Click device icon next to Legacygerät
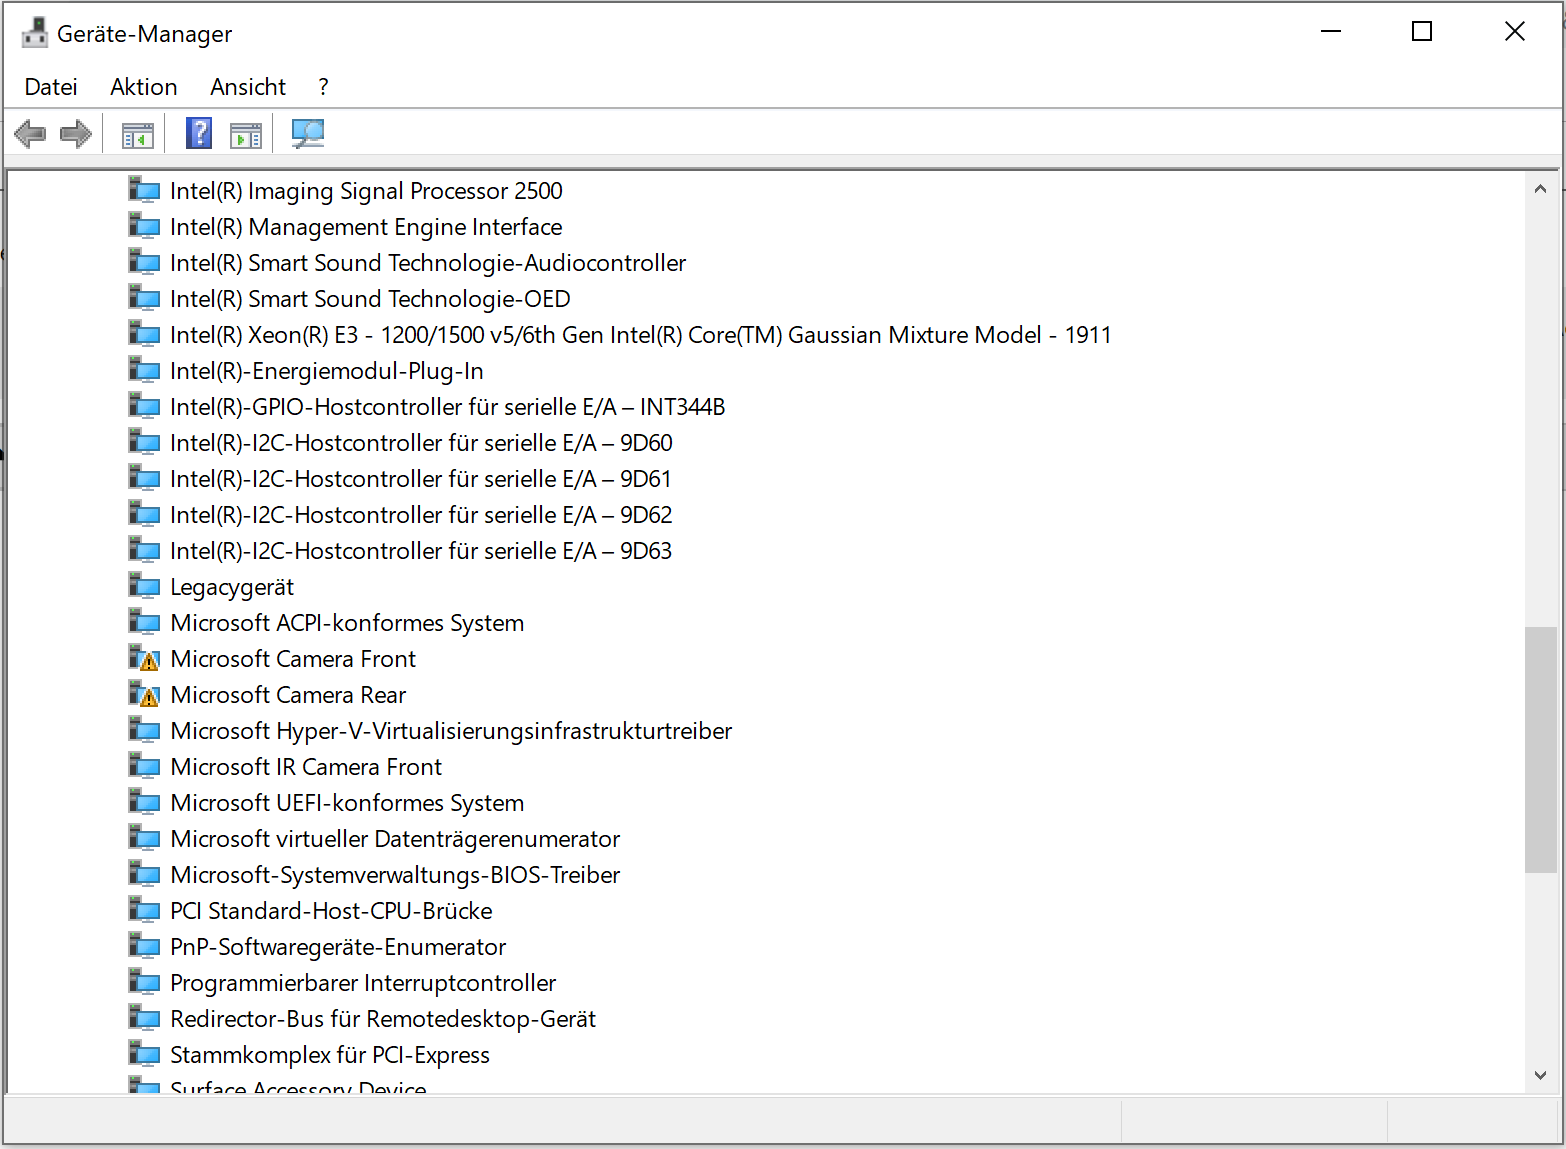 [144, 586]
